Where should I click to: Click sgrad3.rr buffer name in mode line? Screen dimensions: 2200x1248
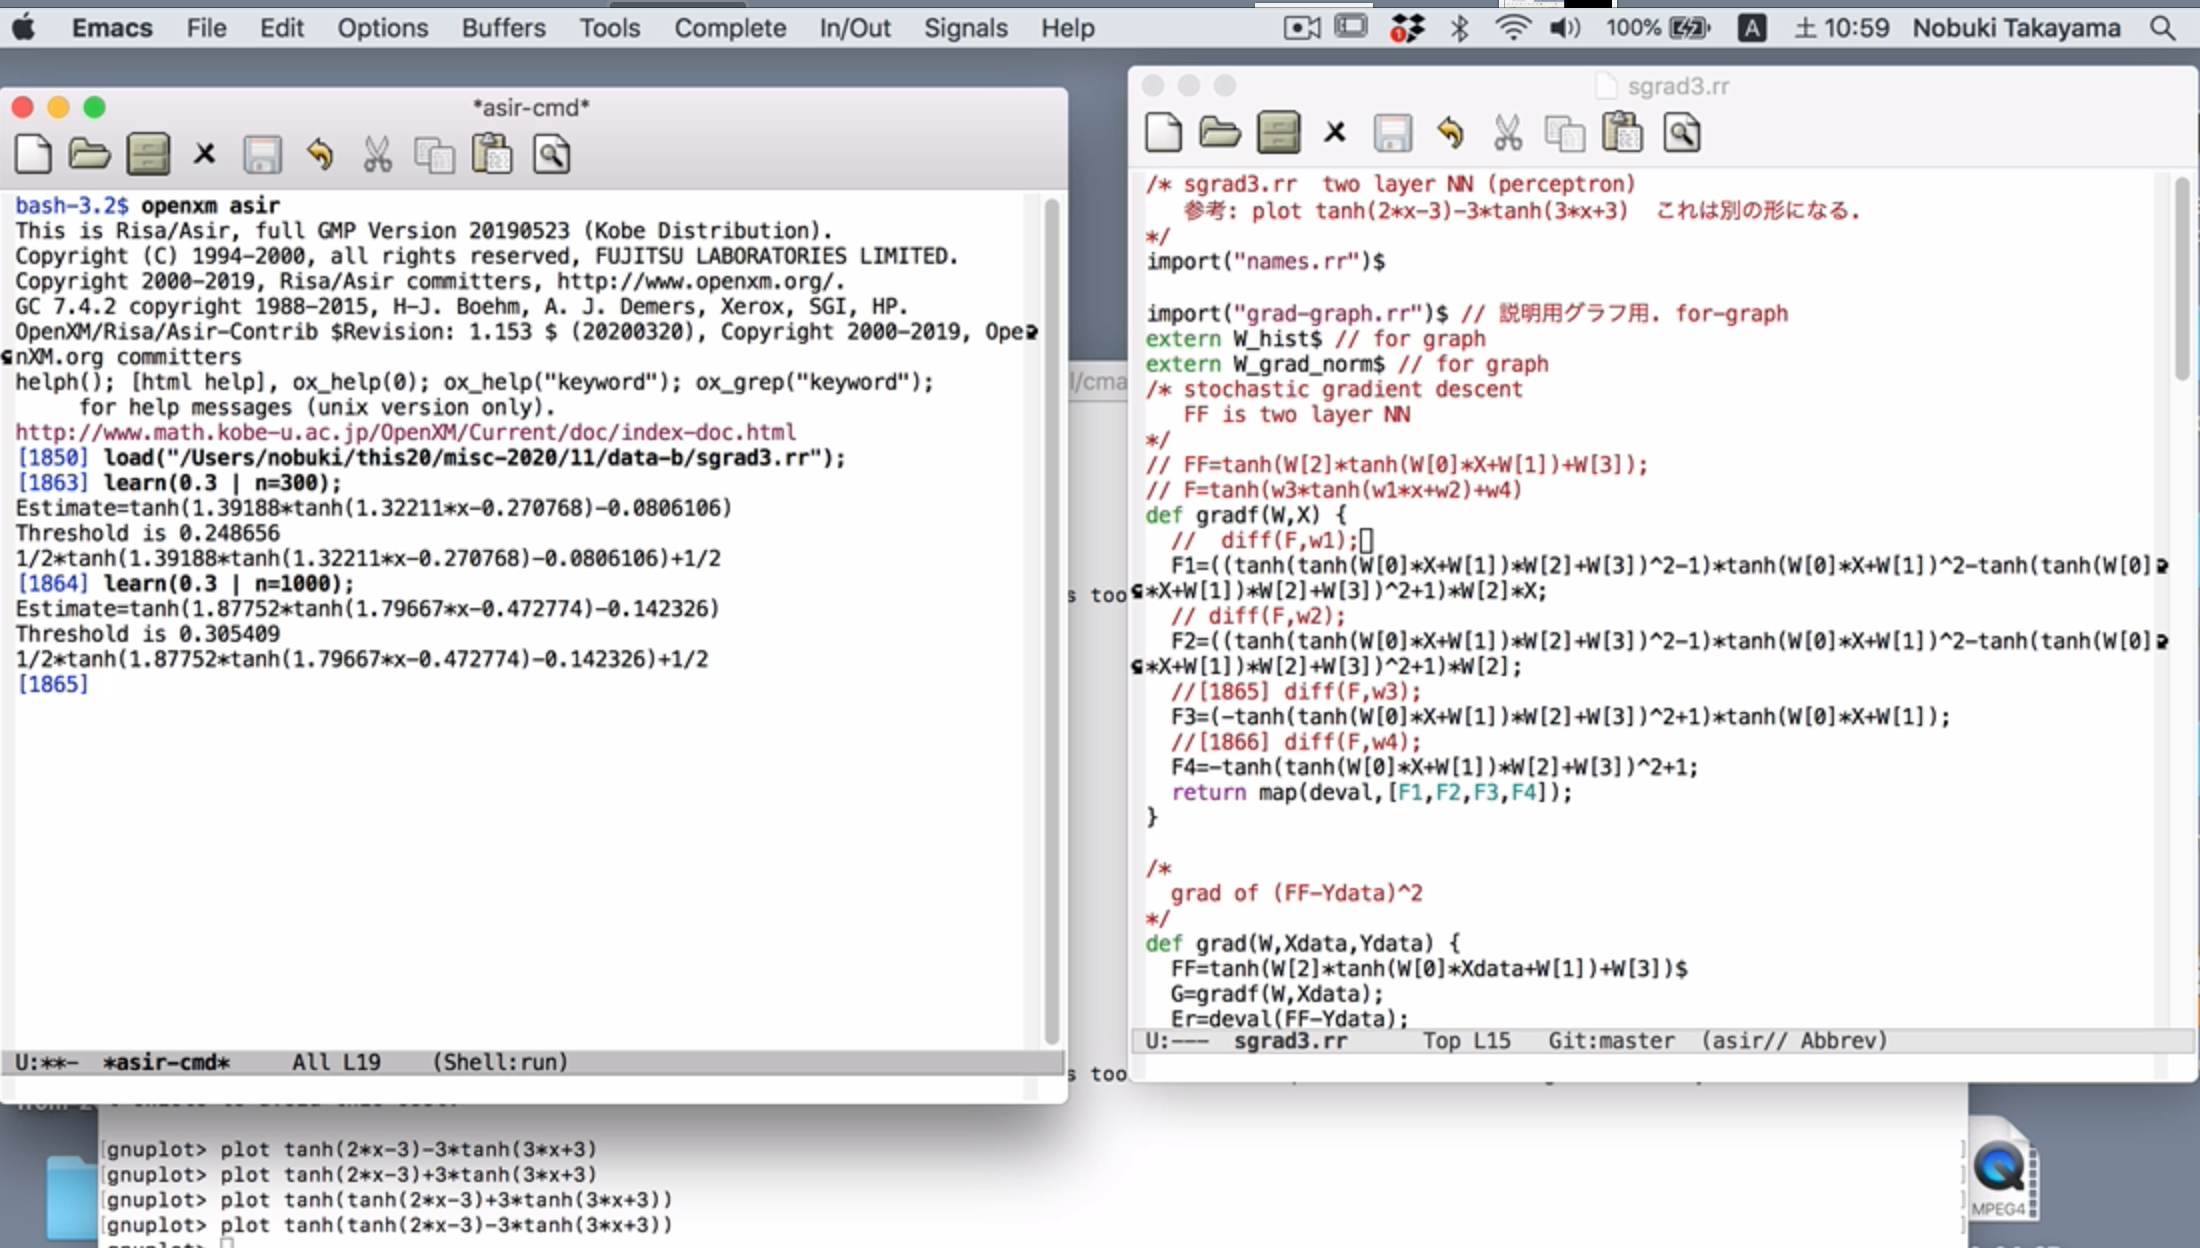[1290, 1041]
